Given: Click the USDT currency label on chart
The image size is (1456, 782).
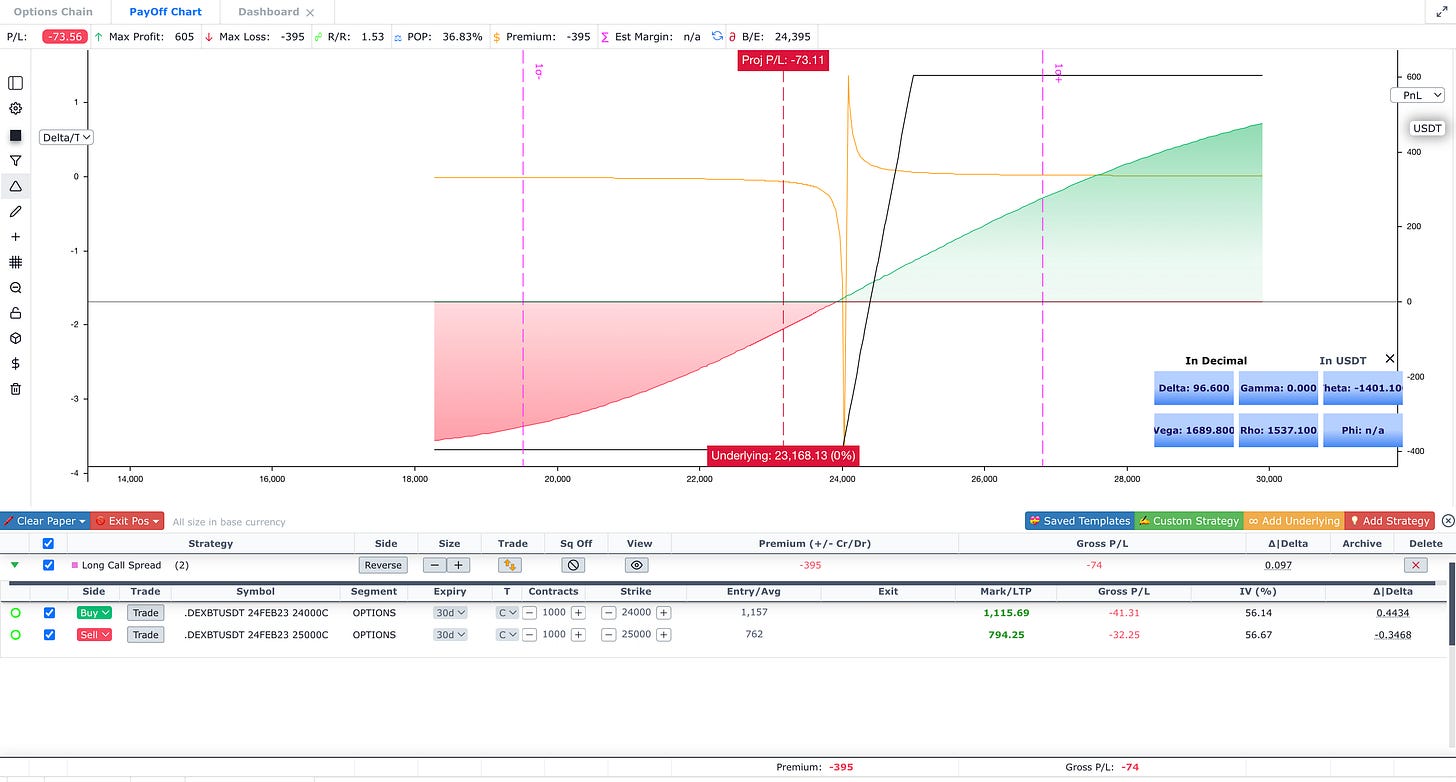Looking at the screenshot, I should (1427, 128).
